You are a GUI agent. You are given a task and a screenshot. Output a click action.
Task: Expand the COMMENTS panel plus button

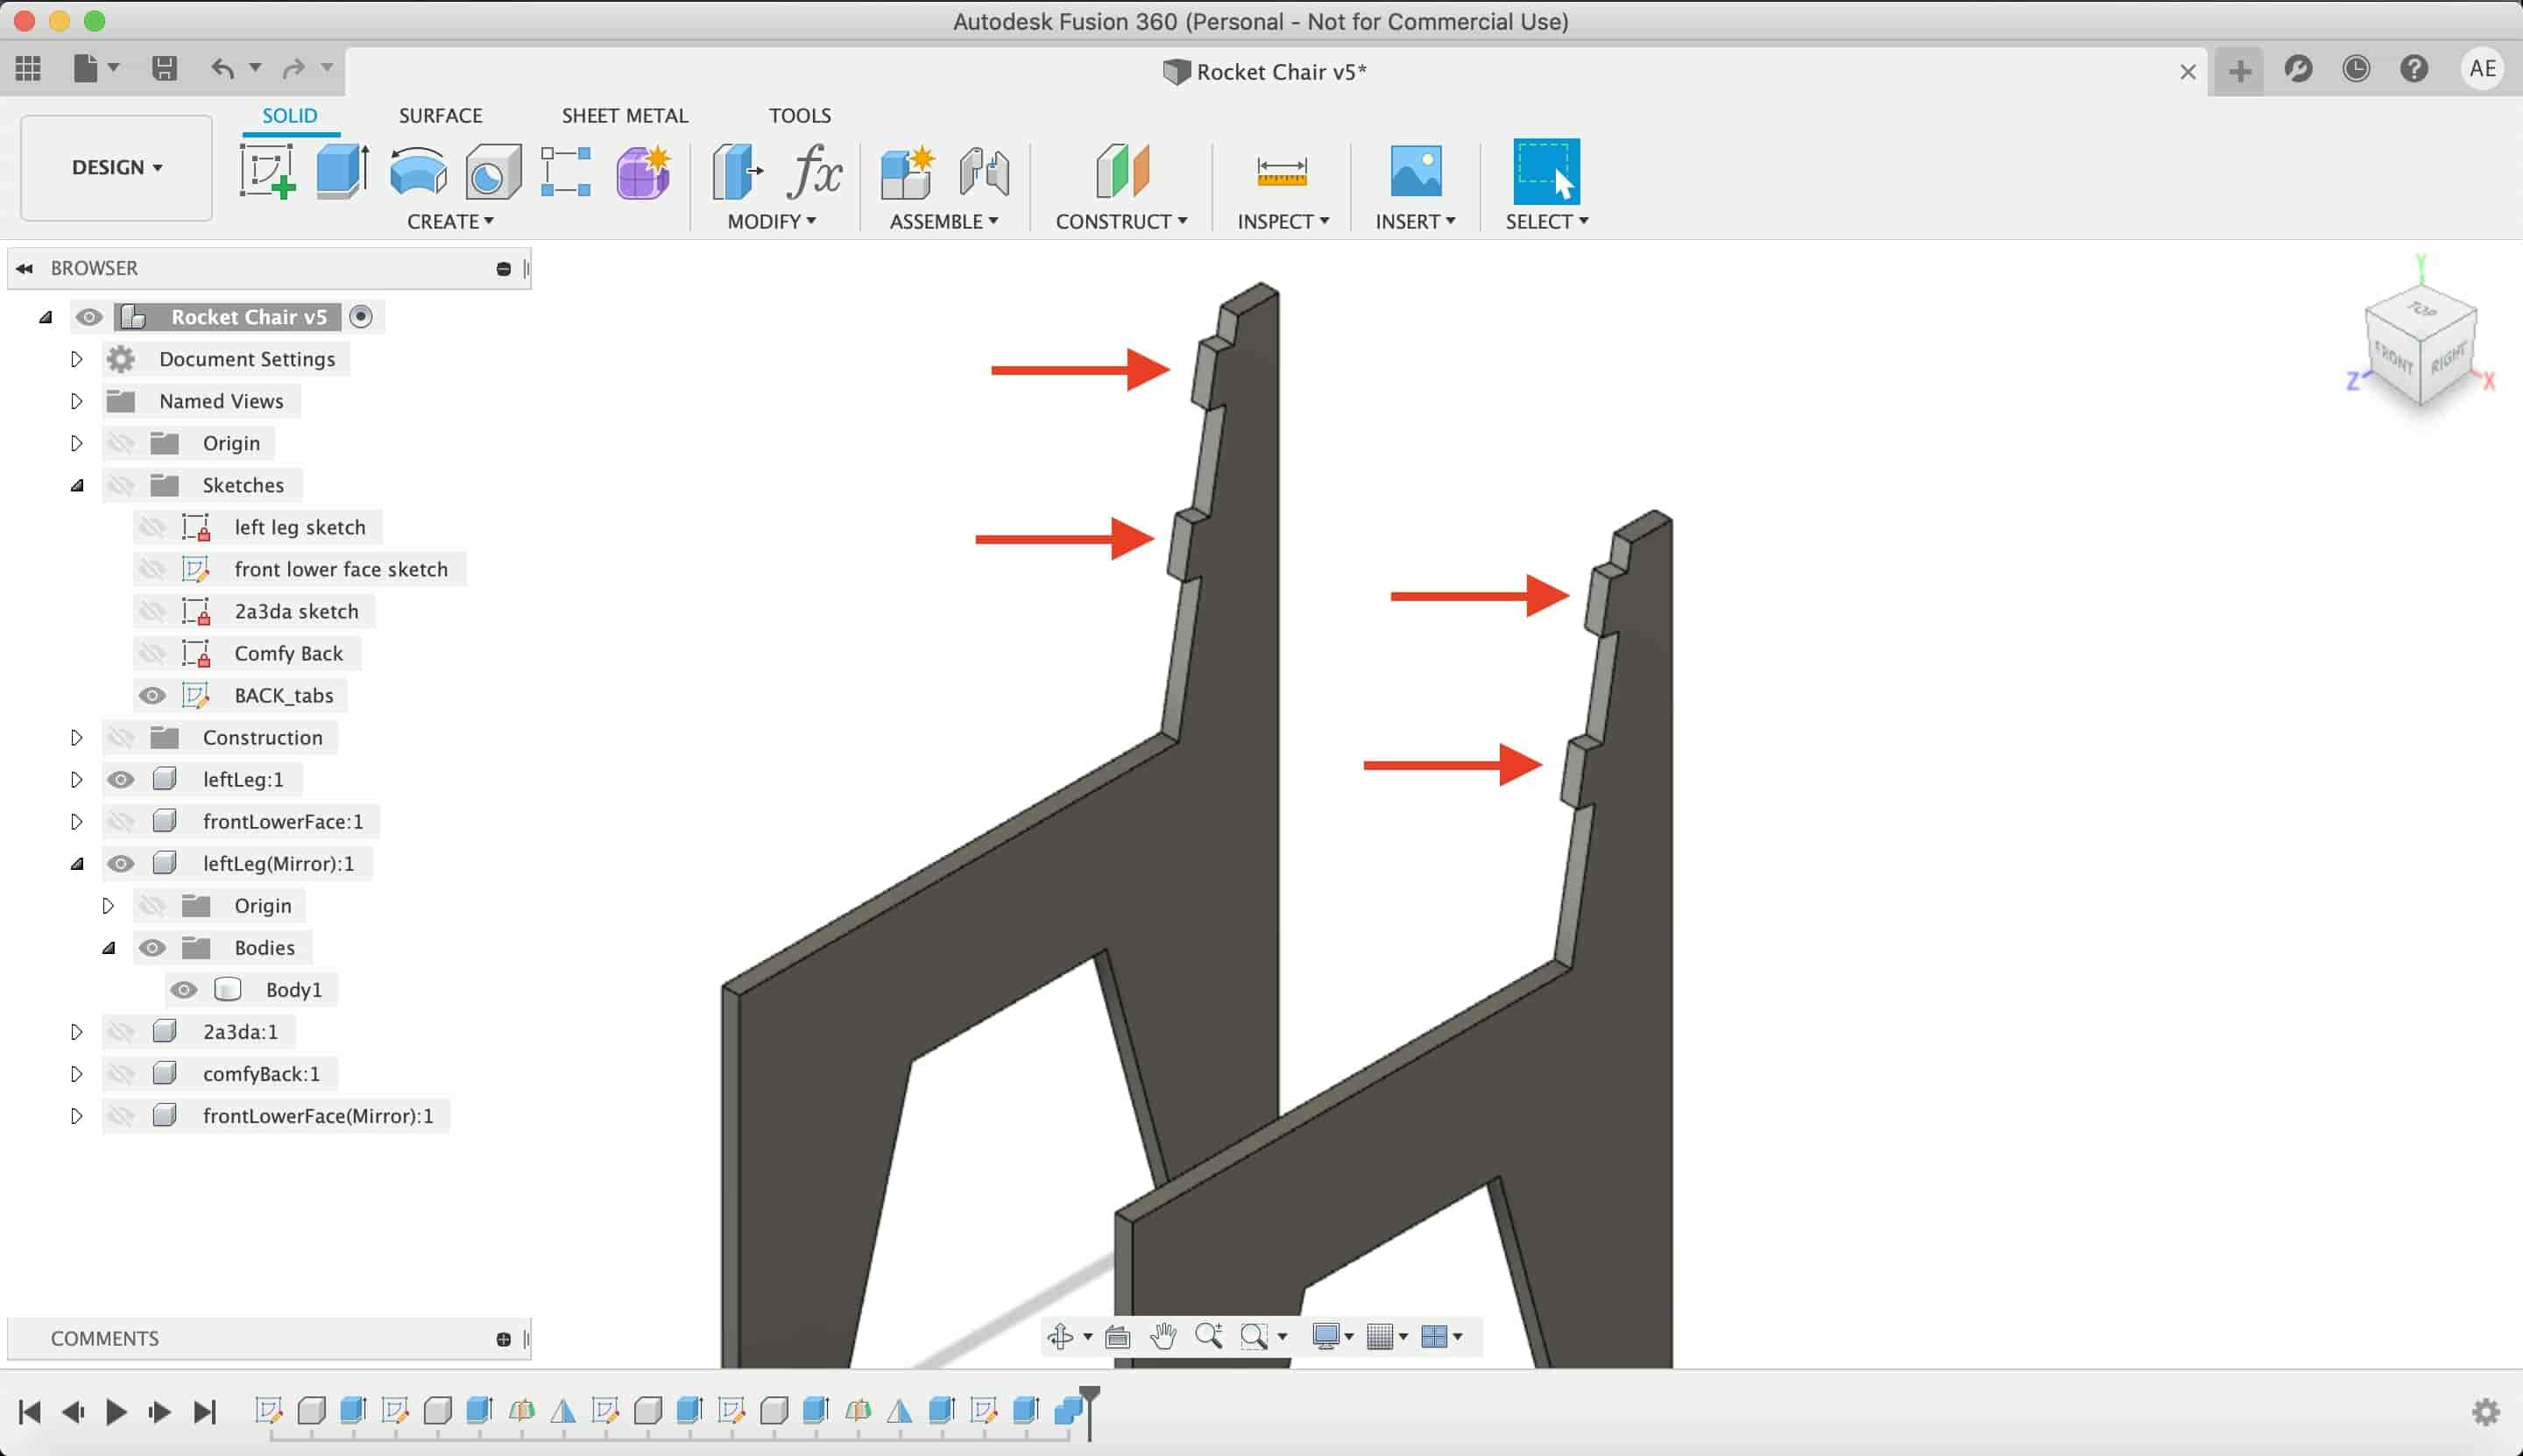click(503, 1339)
